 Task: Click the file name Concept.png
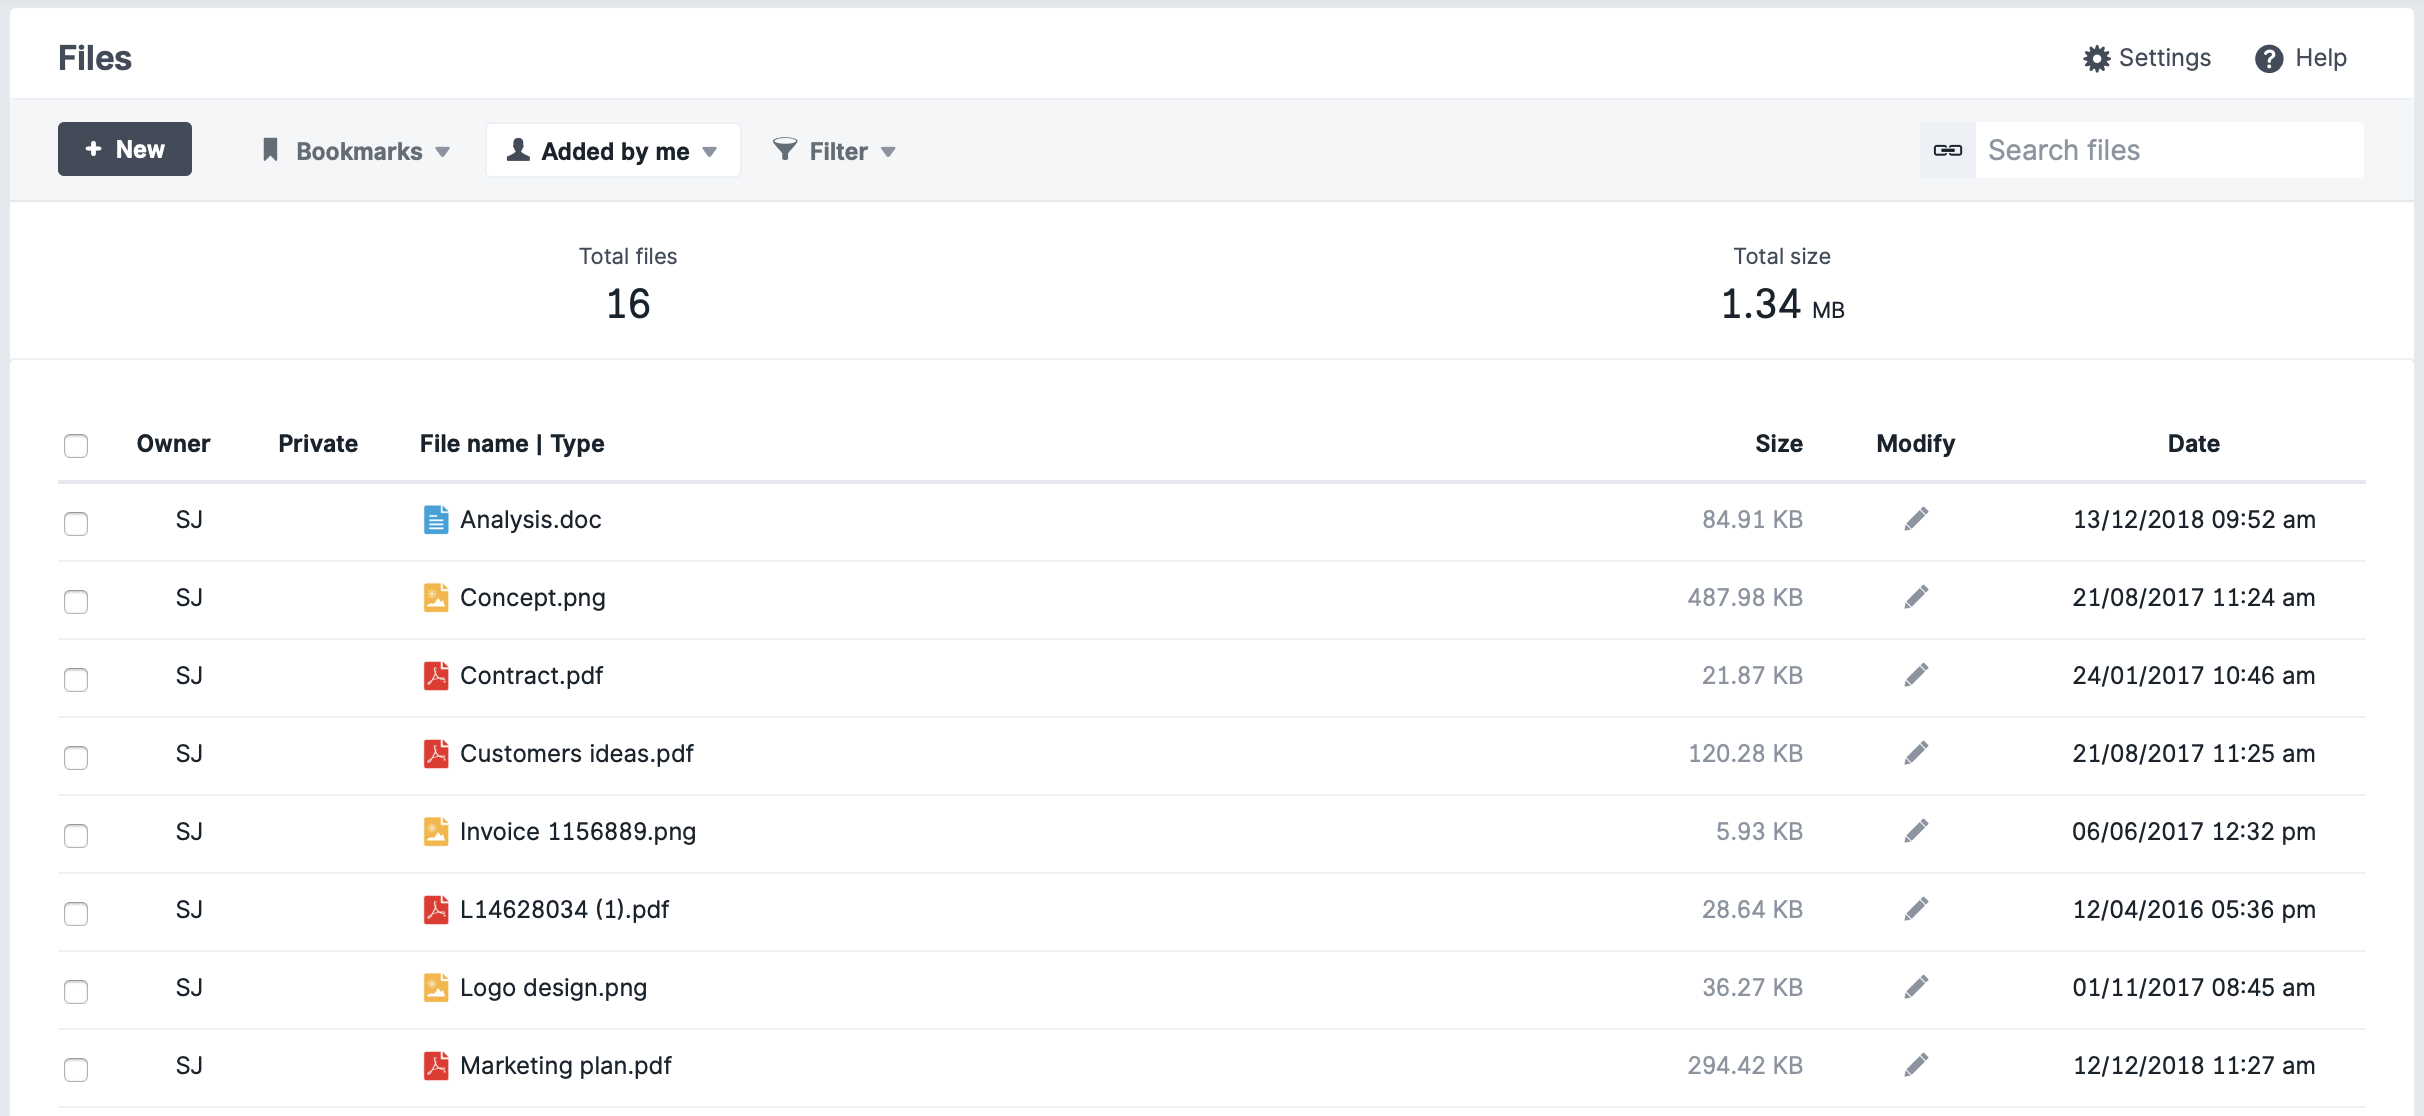[533, 598]
